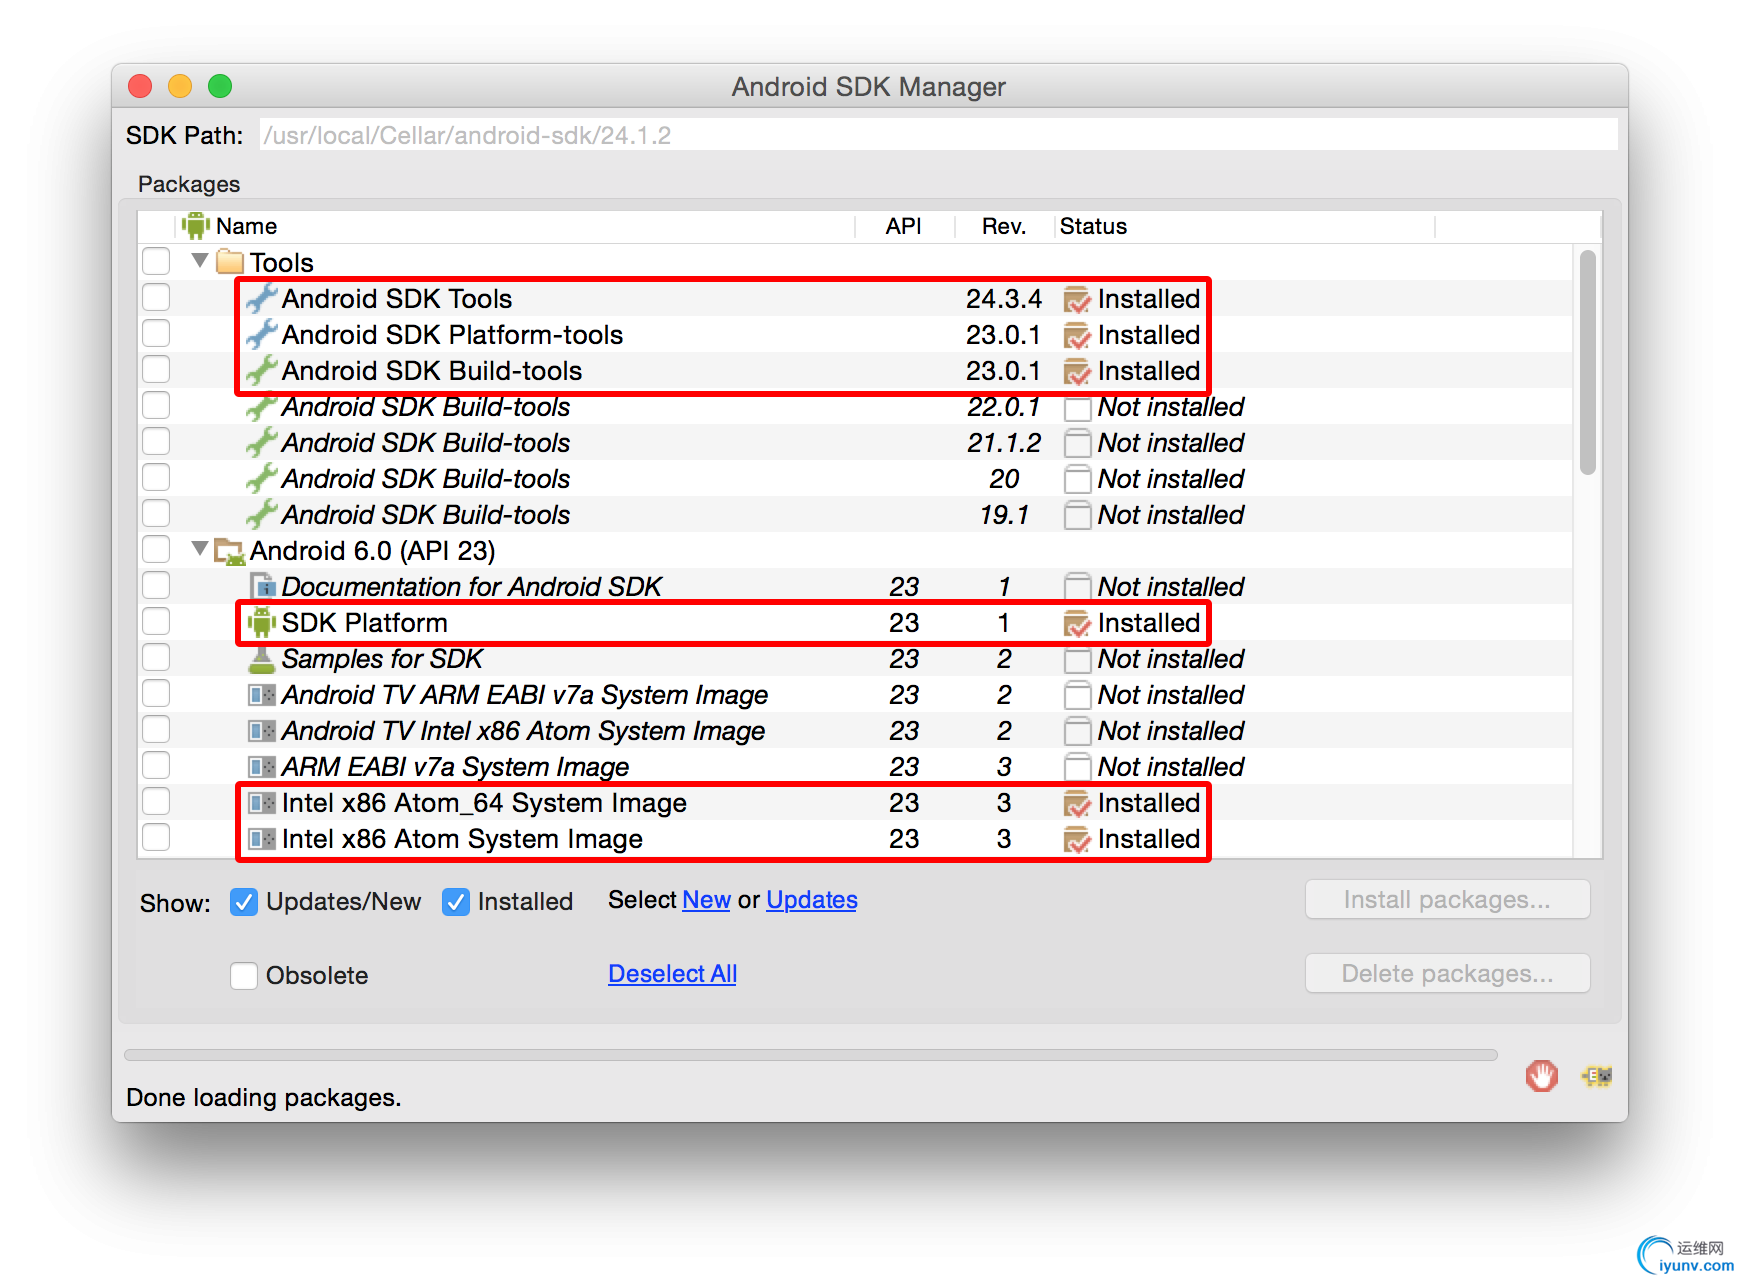This screenshot has width=1740, height=1282.
Task: Click the wrench icon of Build-tools 21.1.2
Action: pos(262,442)
